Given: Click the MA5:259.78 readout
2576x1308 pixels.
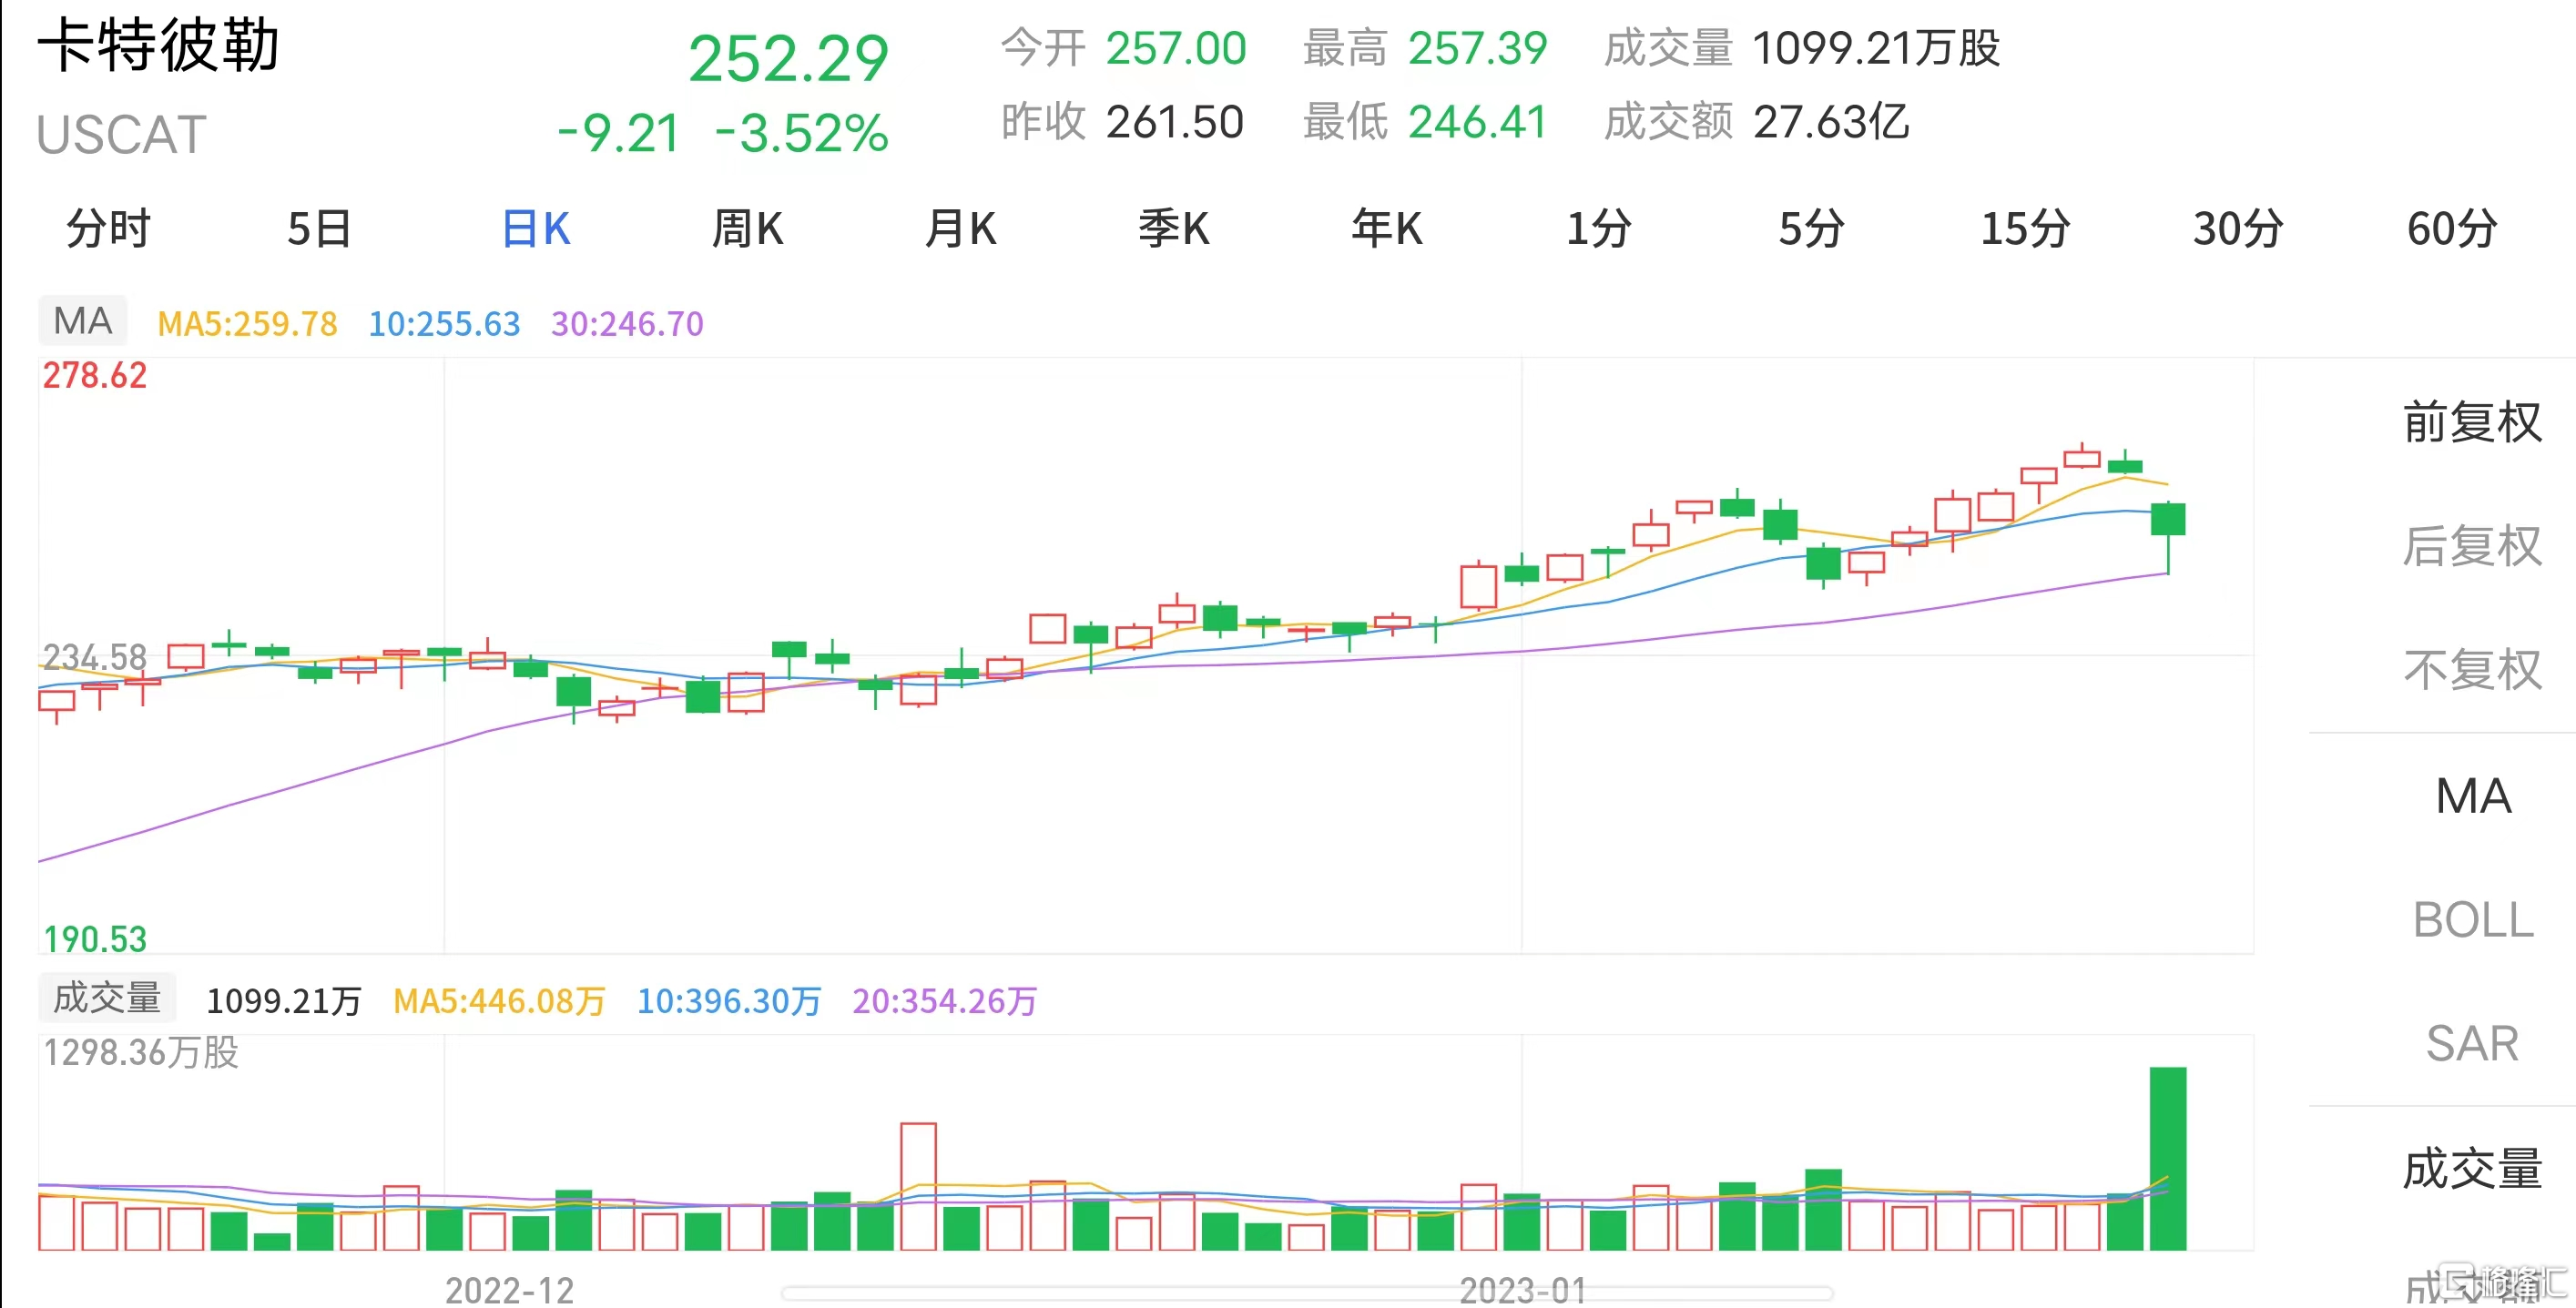Looking at the screenshot, I should pos(247,323).
